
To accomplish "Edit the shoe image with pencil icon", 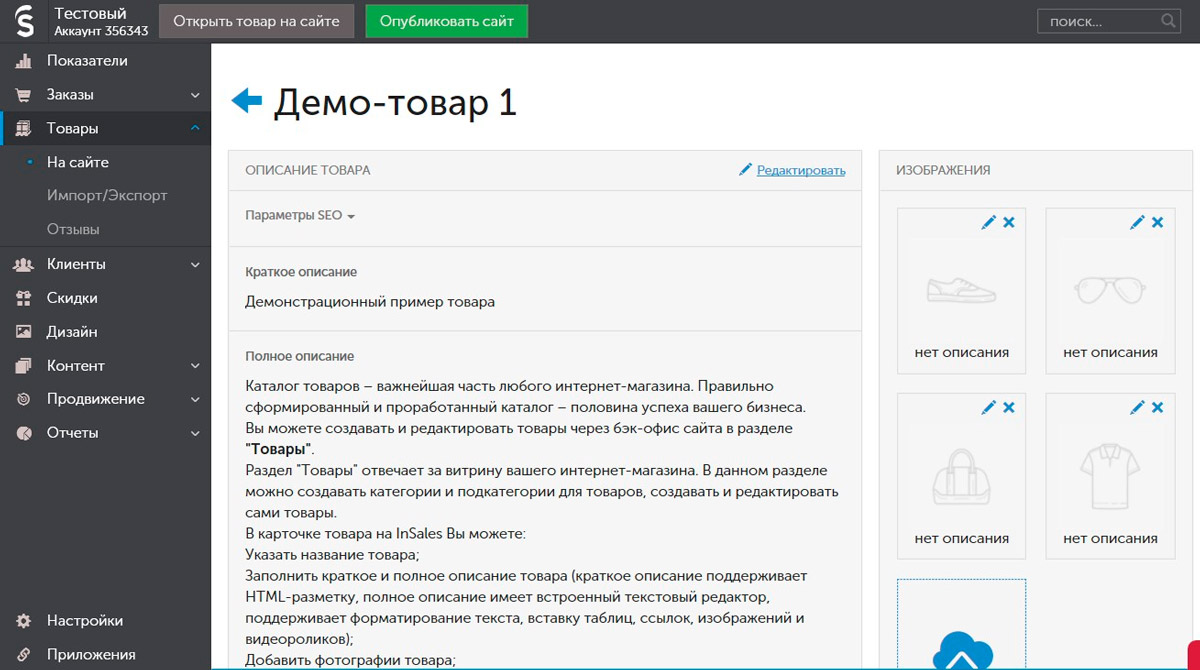I will pyautogui.click(x=989, y=222).
